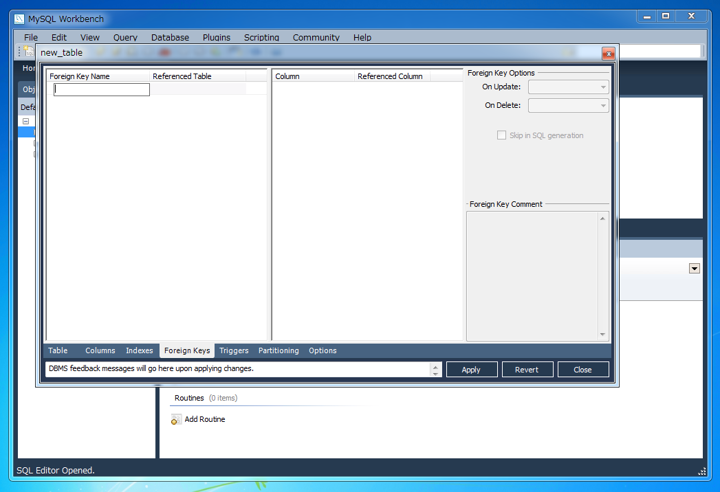The image size is (720, 492).
Task: Click the new SQL file toolbar icon
Action: [29, 51]
